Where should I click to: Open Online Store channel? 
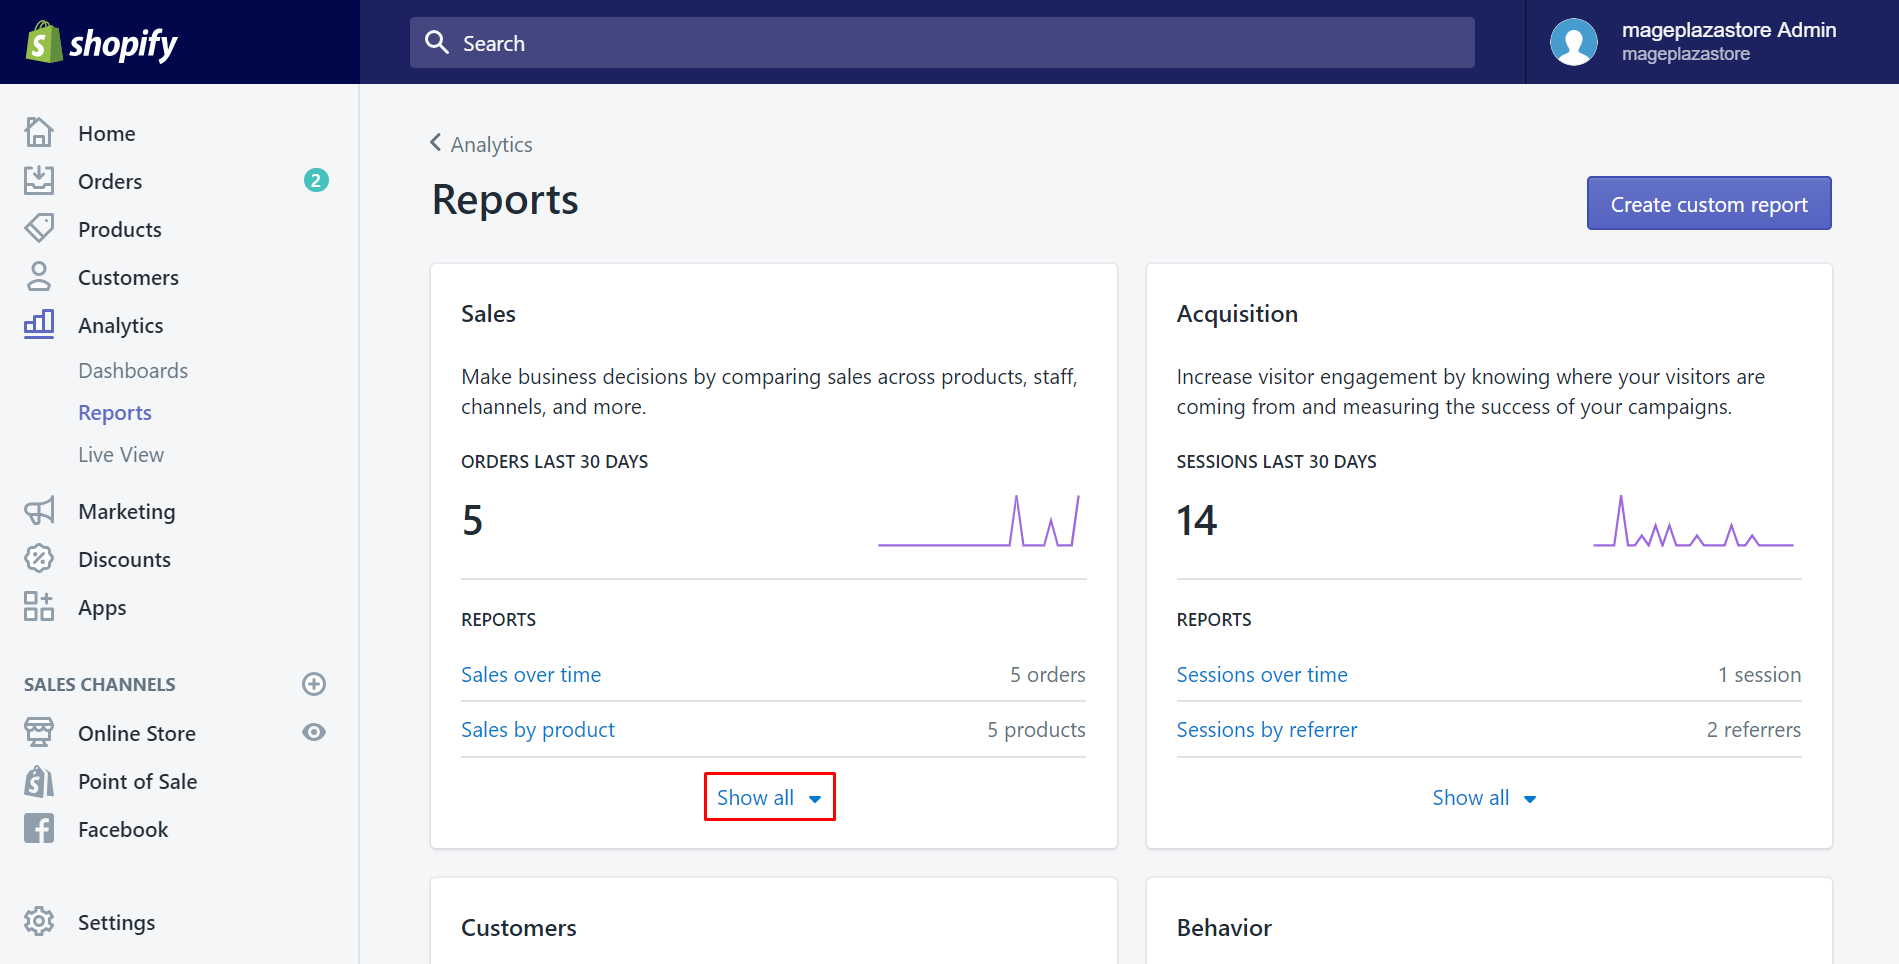point(137,733)
